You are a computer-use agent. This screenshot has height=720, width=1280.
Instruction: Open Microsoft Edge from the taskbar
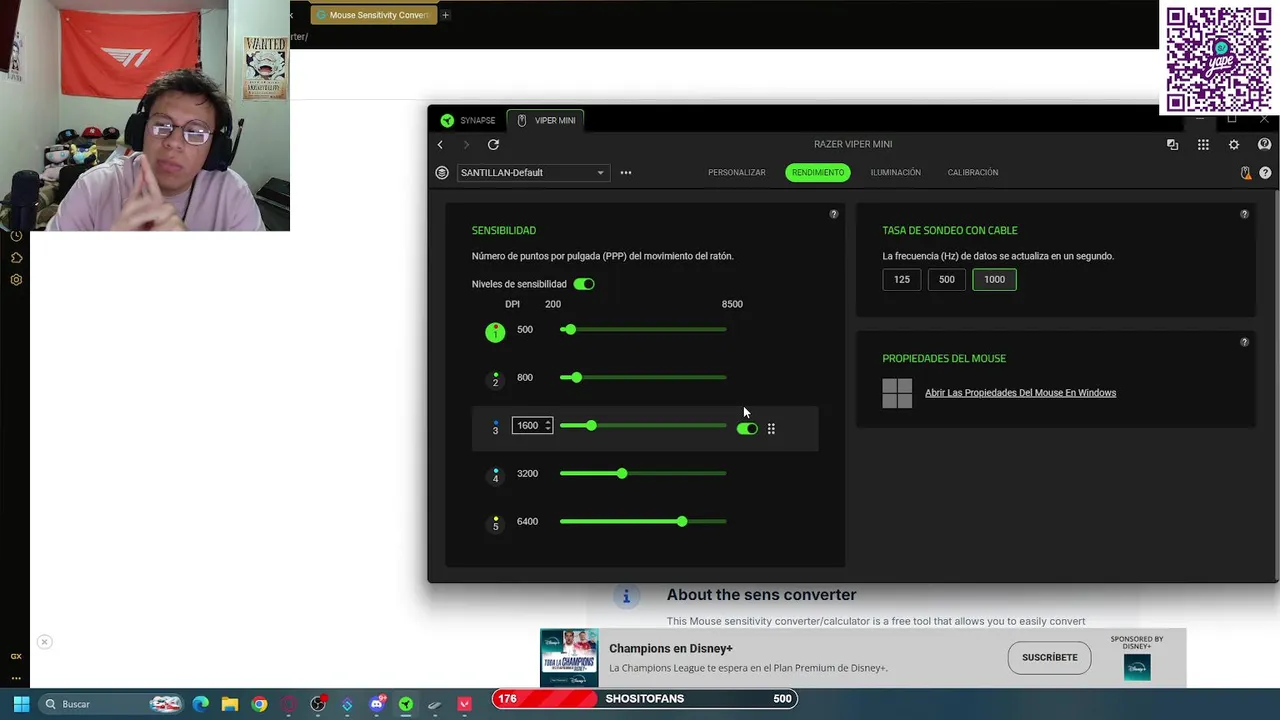(201, 704)
